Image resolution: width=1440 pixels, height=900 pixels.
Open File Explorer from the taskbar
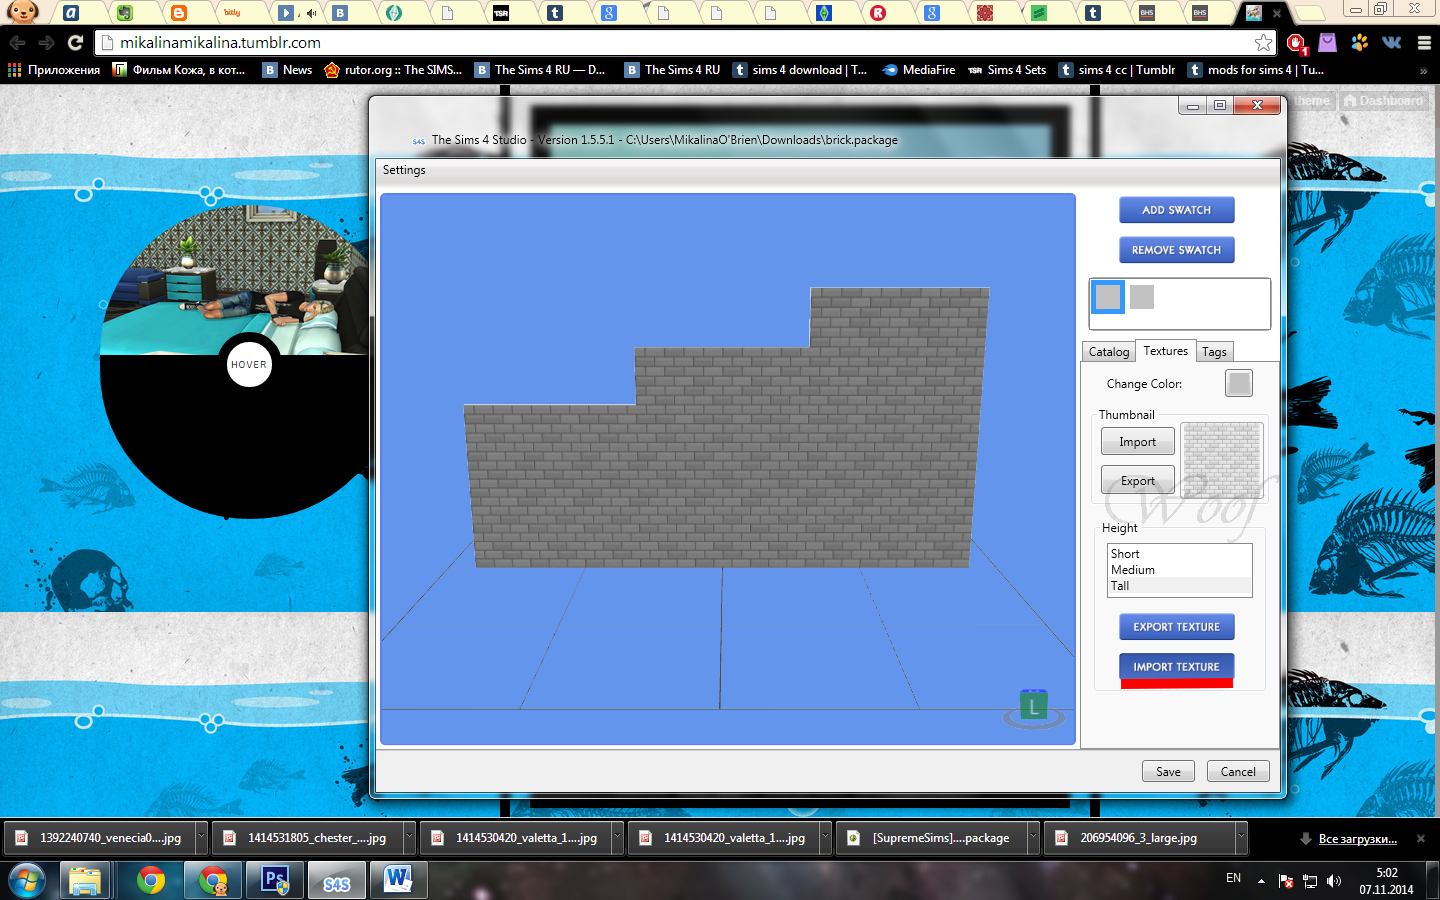click(x=85, y=880)
